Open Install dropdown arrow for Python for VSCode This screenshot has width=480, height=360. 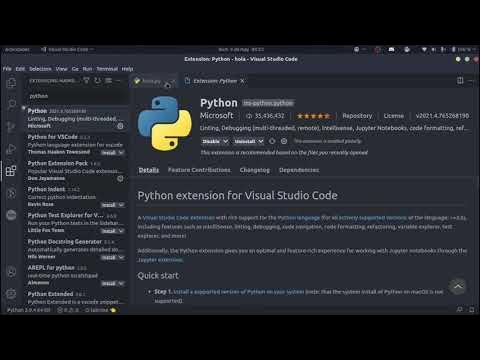121,152
